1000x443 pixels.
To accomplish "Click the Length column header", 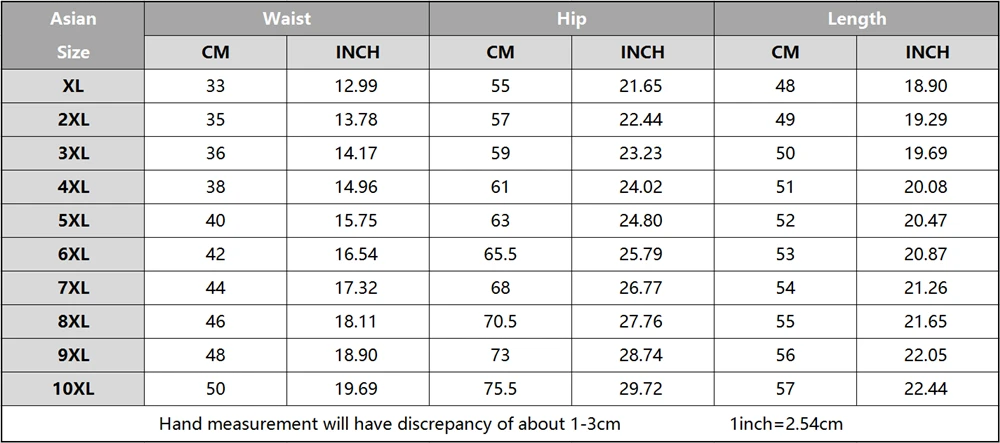I will (857, 18).
